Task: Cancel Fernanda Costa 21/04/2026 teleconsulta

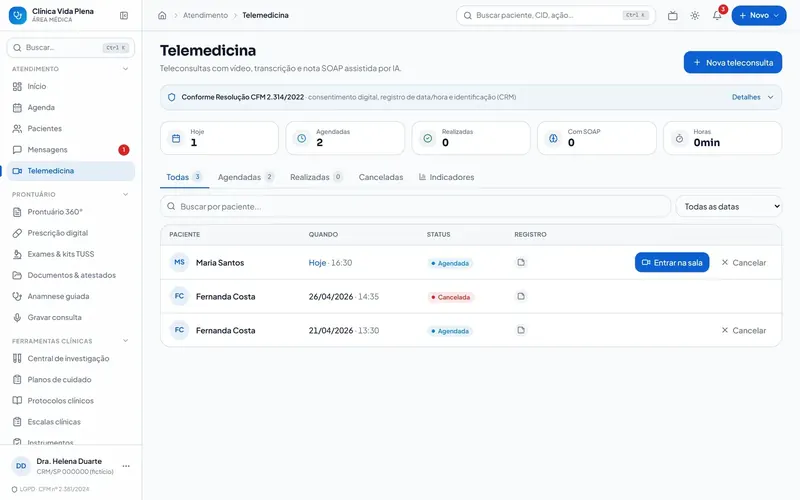Action: pyautogui.click(x=744, y=330)
